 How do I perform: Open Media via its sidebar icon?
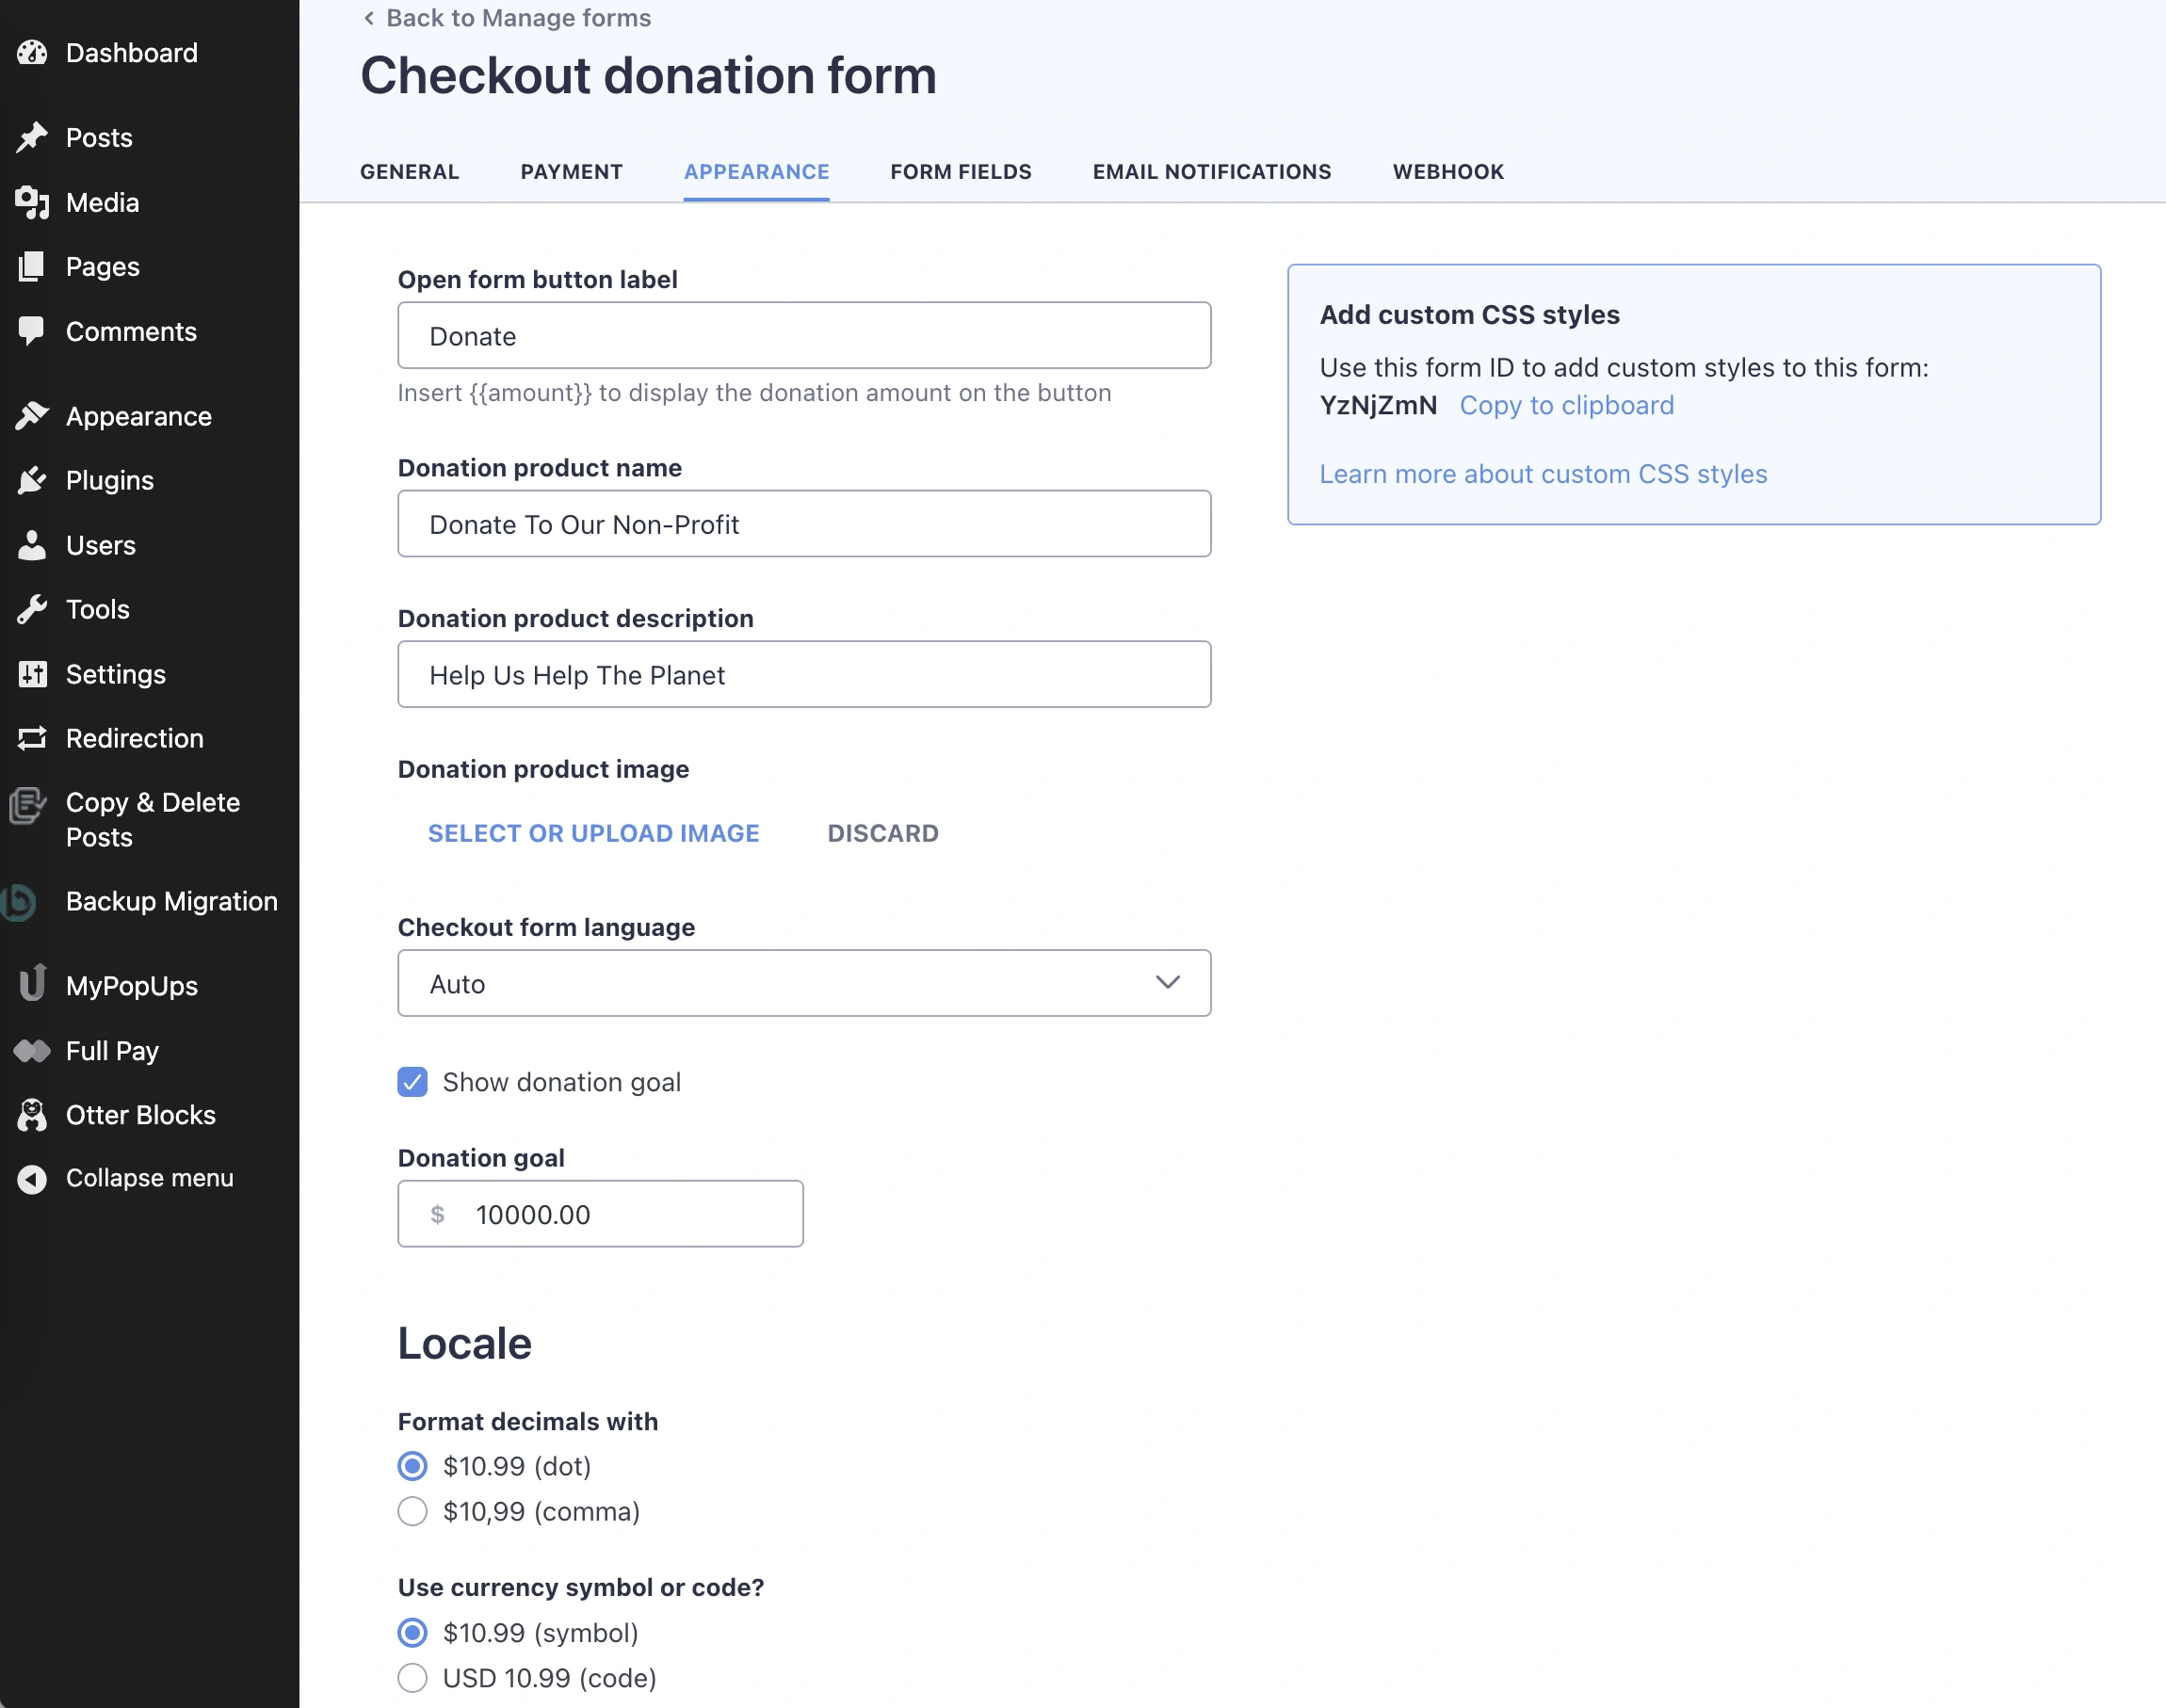pyautogui.click(x=32, y=202)
